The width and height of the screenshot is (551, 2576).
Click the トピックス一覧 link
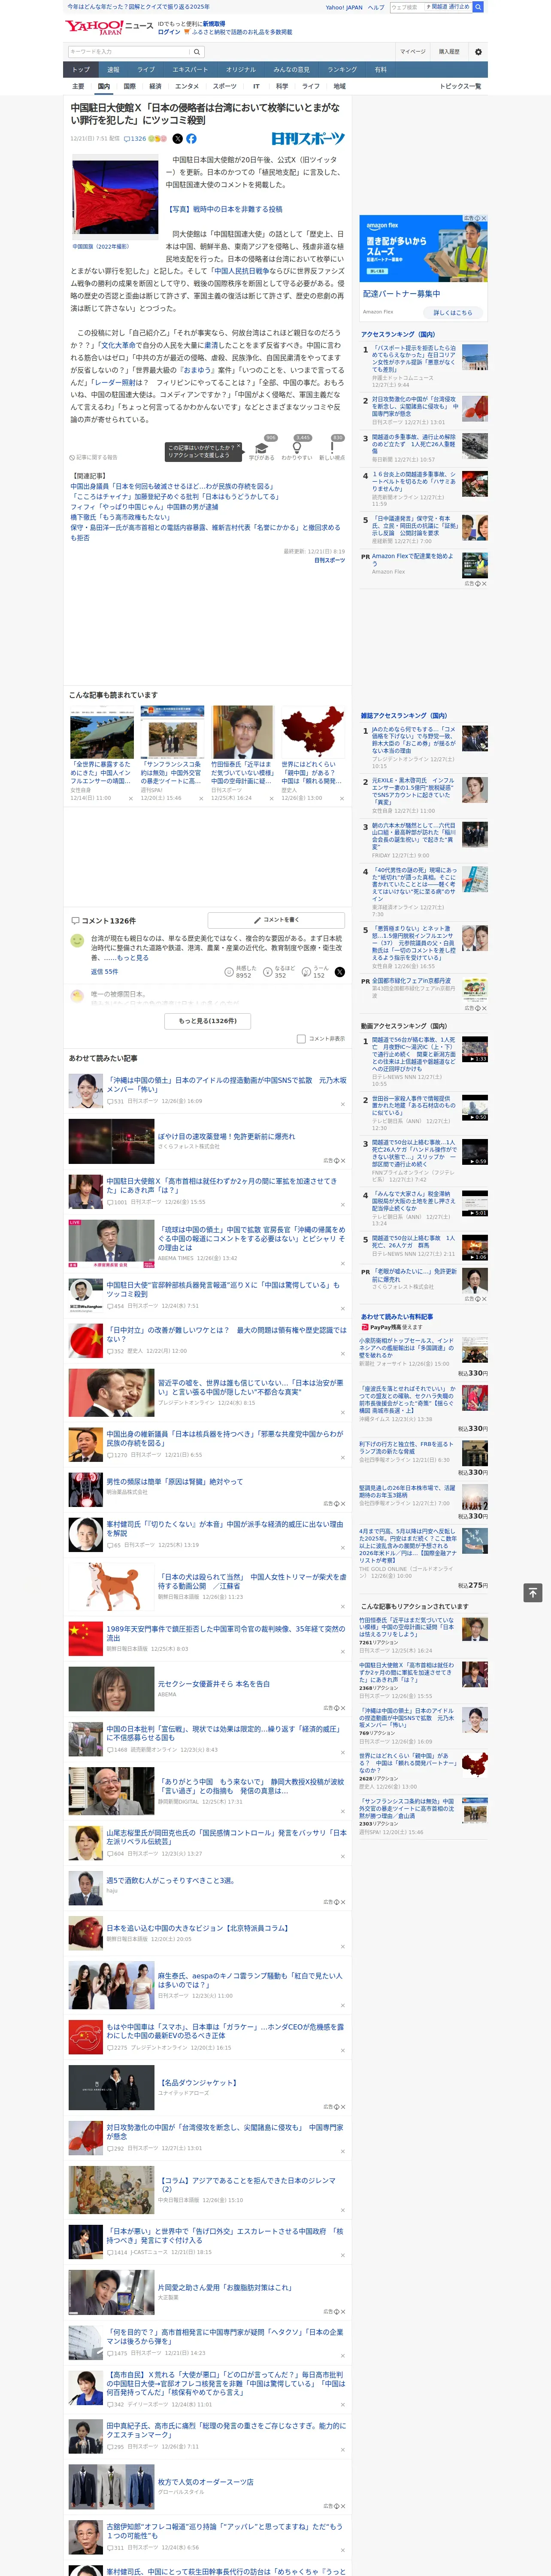tap(460, 86)
